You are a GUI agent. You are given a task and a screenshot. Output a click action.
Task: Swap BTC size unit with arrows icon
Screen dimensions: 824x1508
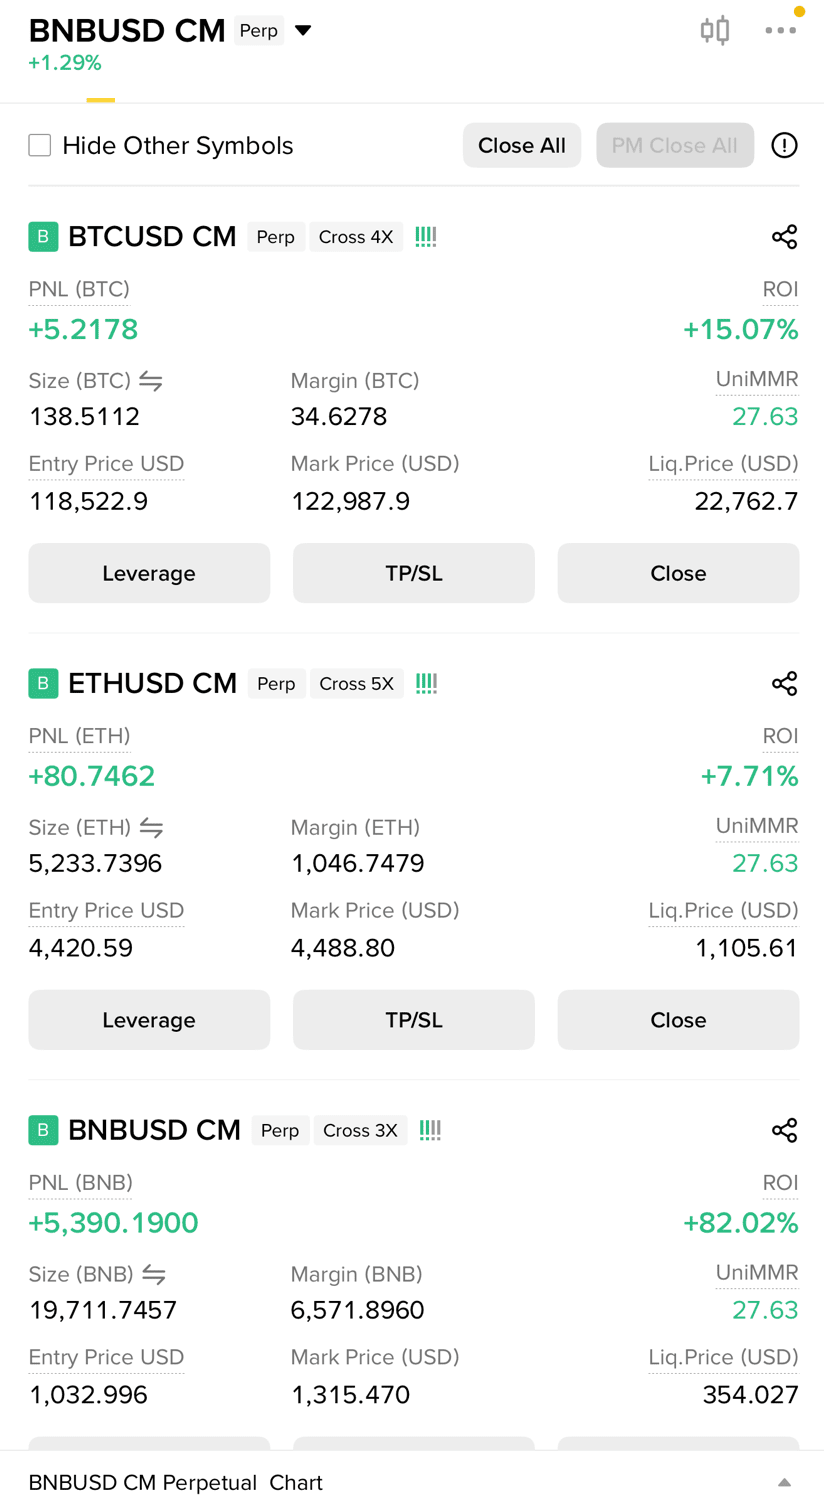pos(151,381)
